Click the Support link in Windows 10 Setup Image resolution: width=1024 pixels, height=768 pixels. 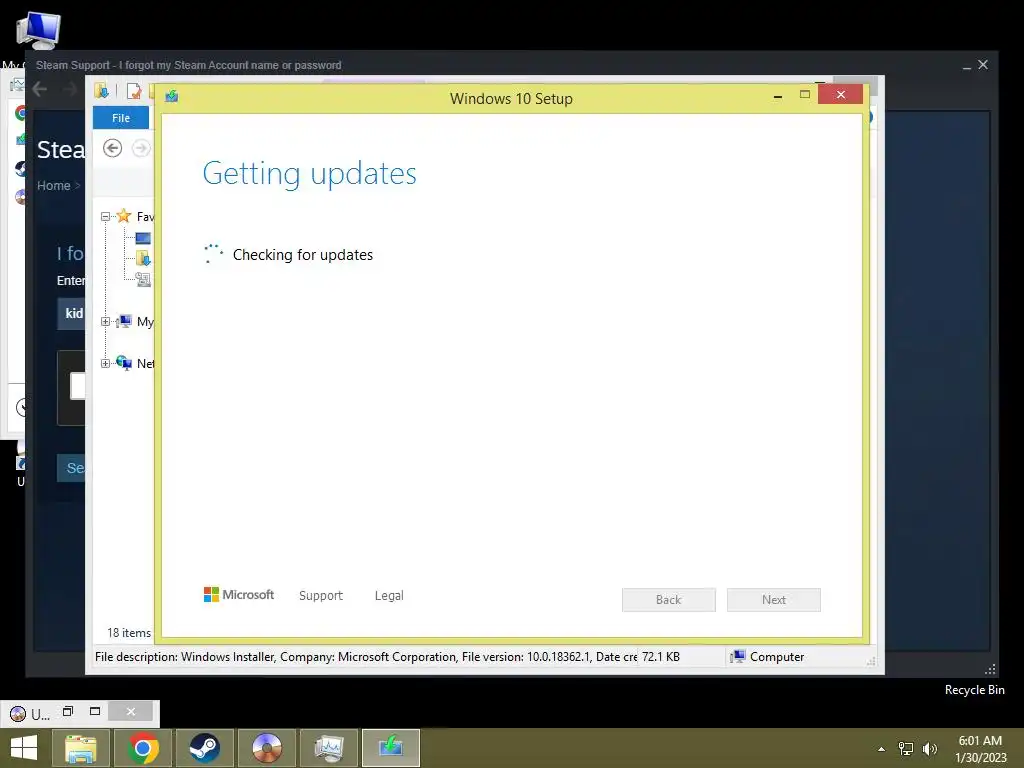[x=321, y=596]
